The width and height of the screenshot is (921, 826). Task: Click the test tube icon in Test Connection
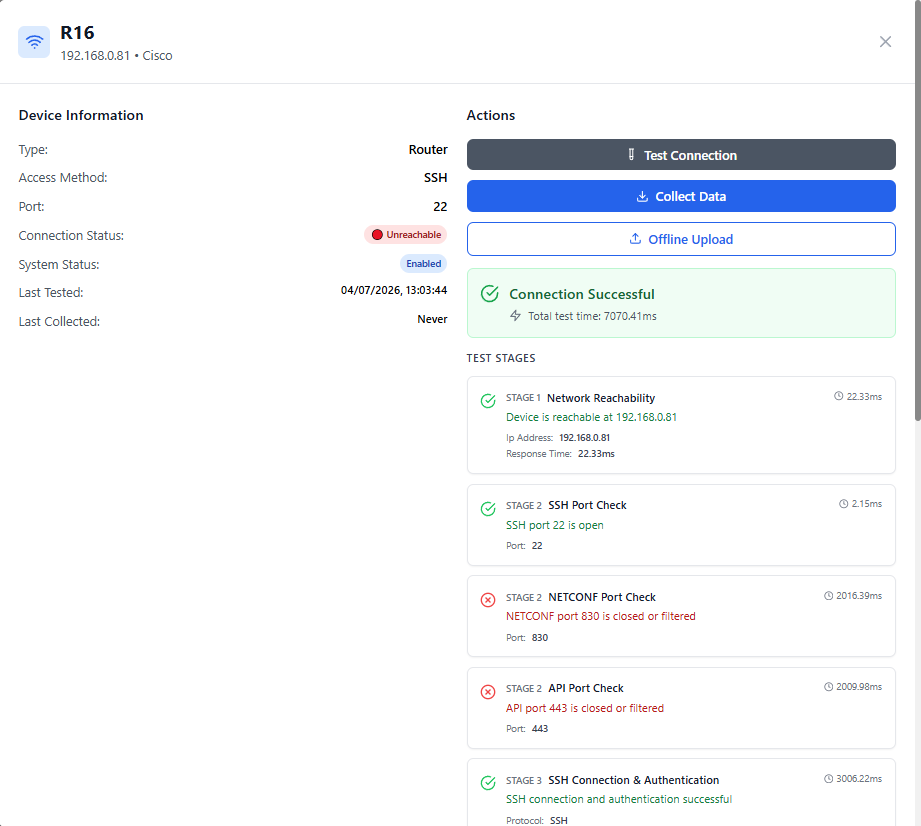click(x=631, y=155)
